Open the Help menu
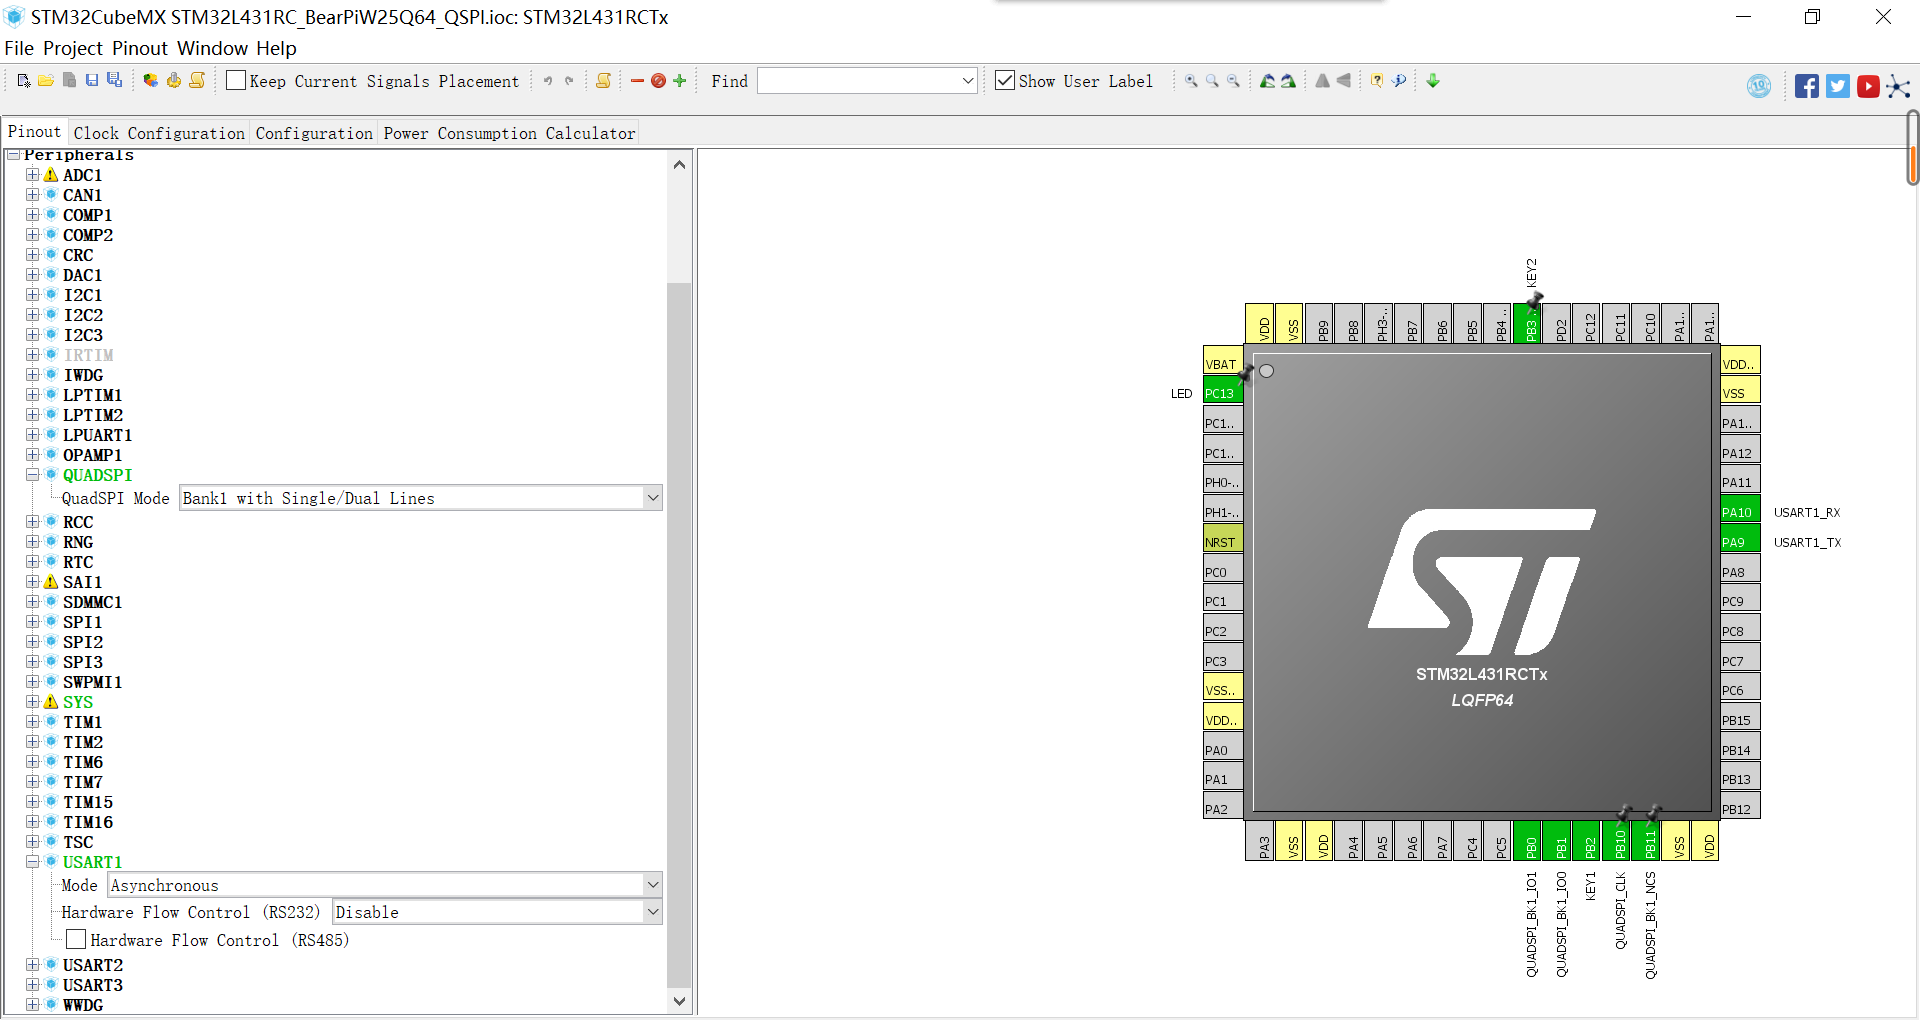 pos(276,48)
